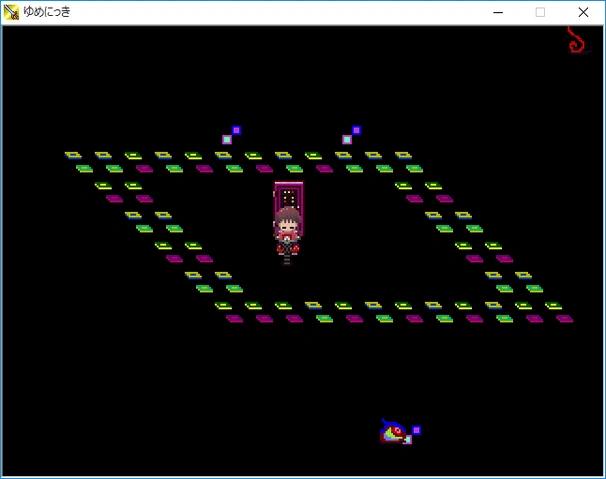The image size is (606, 479).
Task: Click the Yume Nikki window title icon
Action: coord(11,12)
